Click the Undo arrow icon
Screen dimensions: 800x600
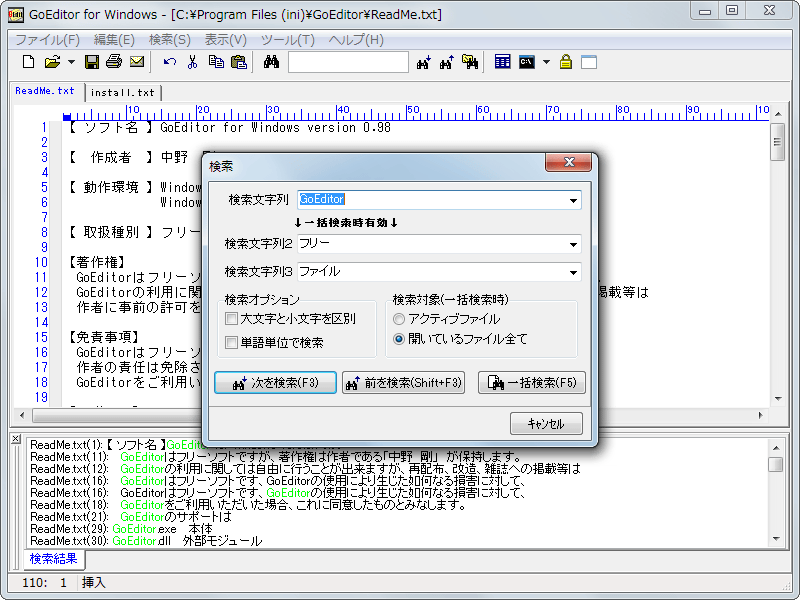[169, 62]
